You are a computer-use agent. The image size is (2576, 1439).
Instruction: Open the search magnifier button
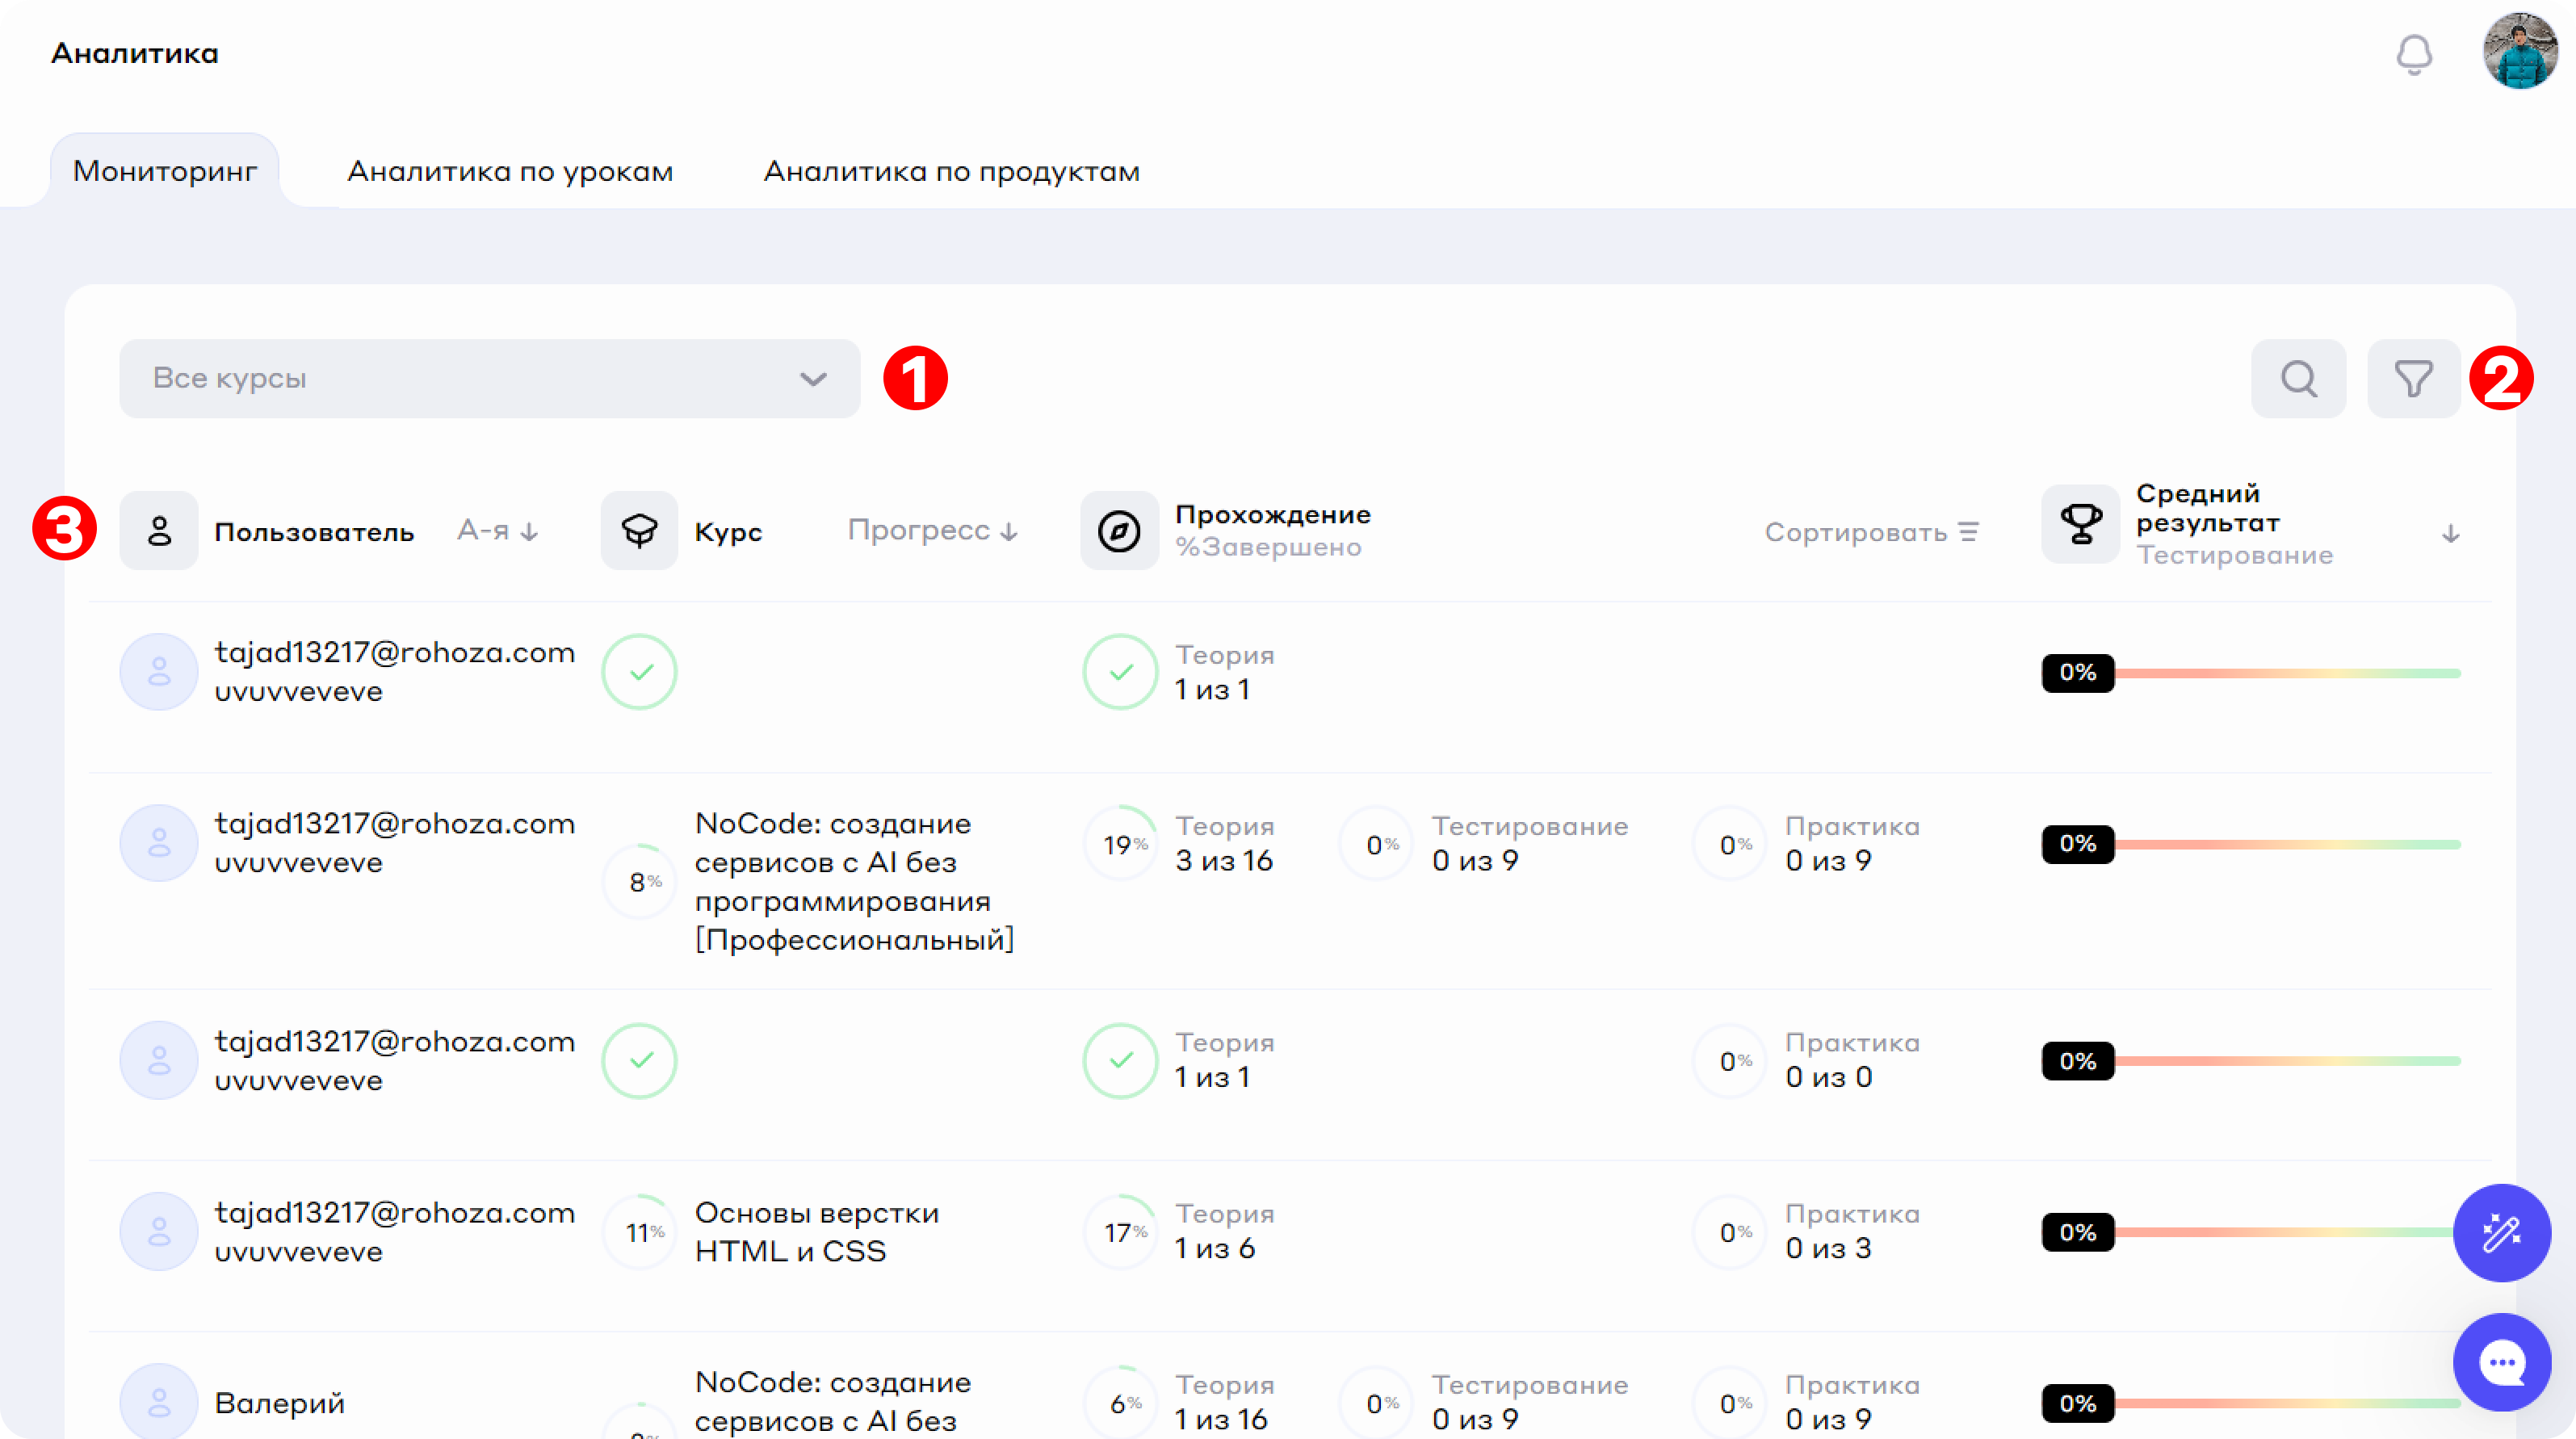(2298, 379)
